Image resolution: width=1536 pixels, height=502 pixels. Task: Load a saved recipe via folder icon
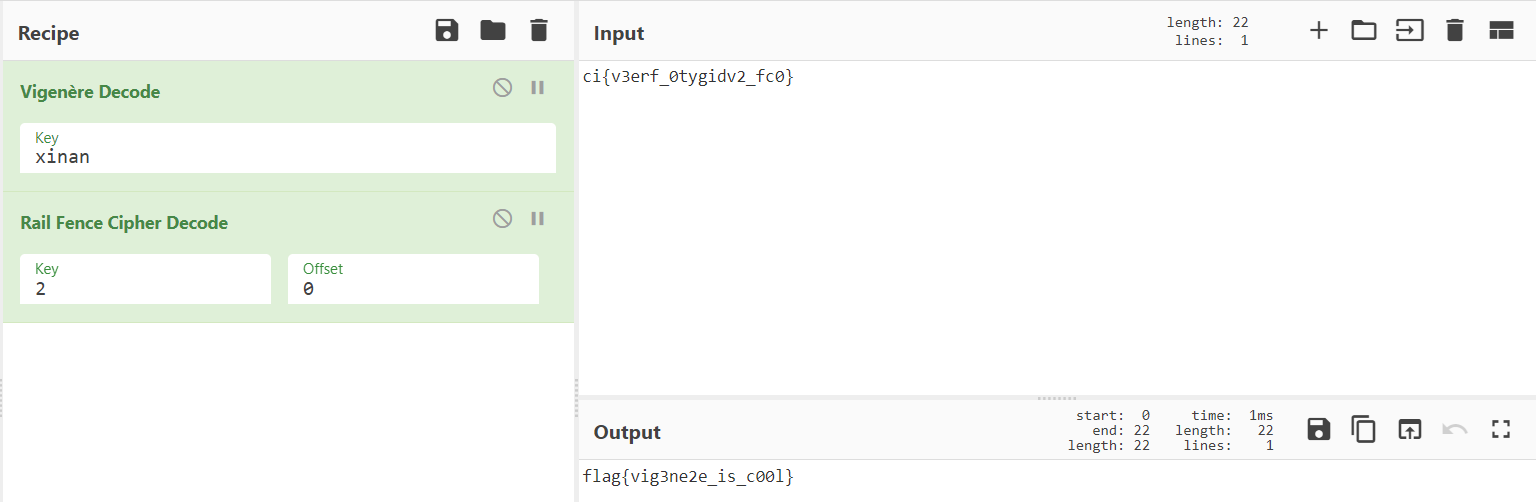(x=493, y=31)
